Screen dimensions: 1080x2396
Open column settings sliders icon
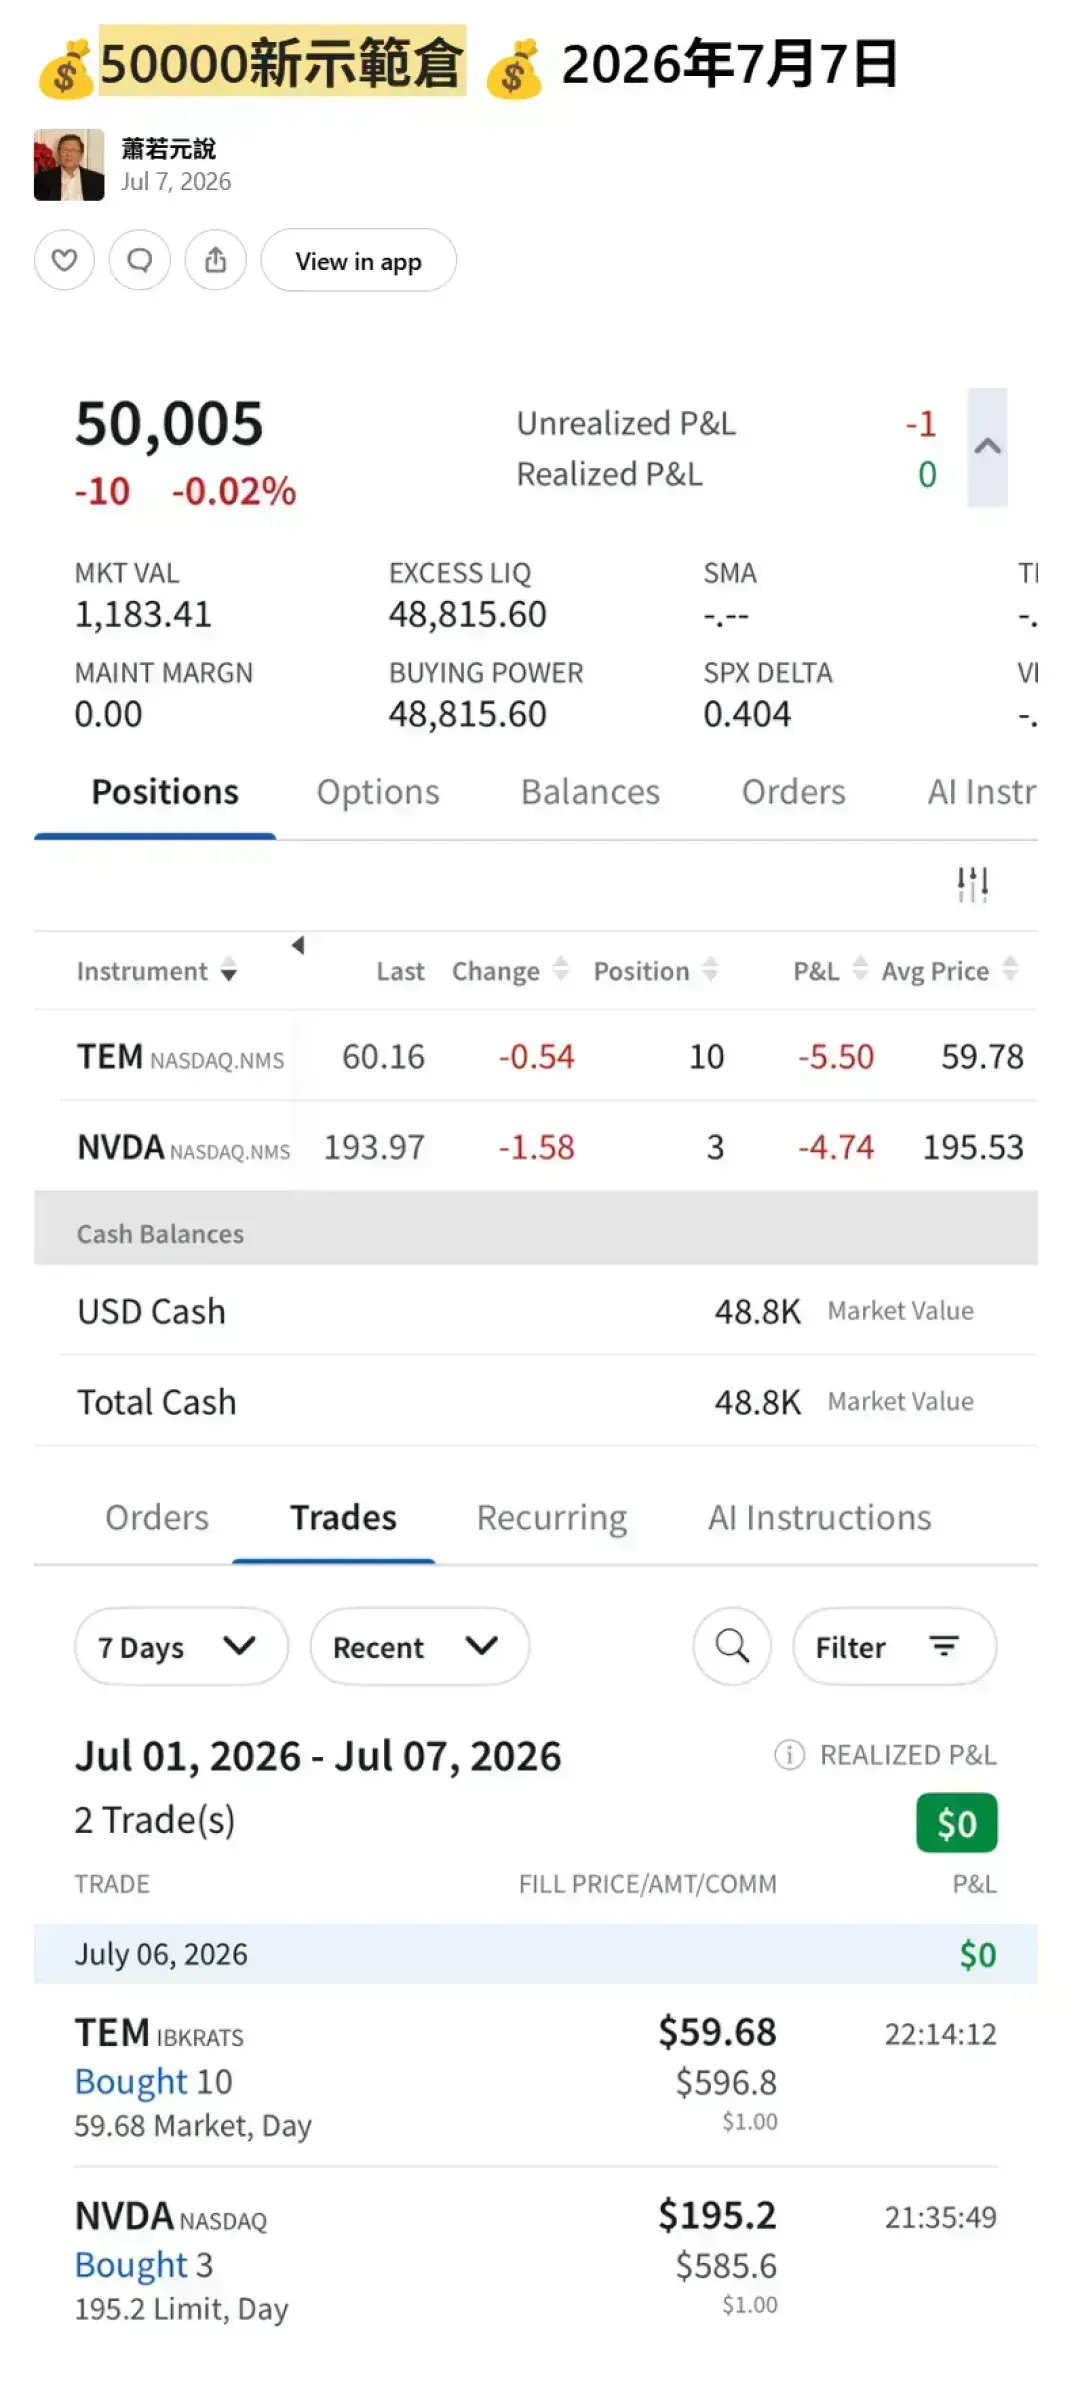click(x=972, y=884)
